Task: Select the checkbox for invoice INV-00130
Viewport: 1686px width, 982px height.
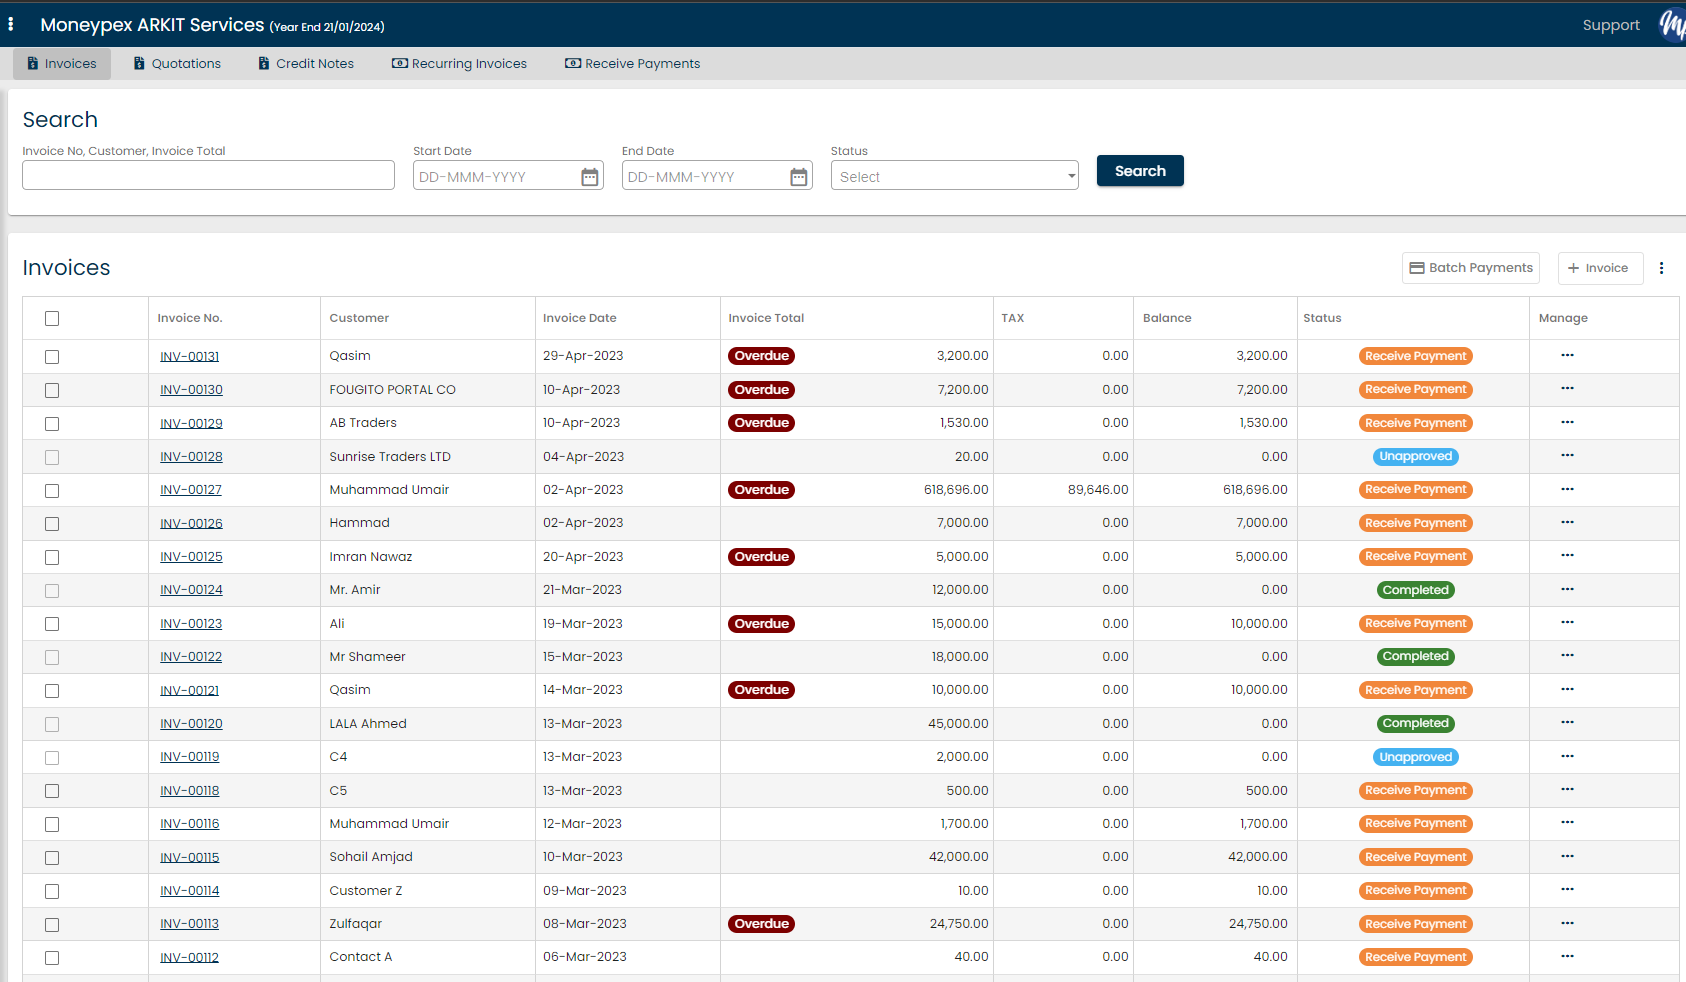Action: pyautogui.click(x=51, y=390)
